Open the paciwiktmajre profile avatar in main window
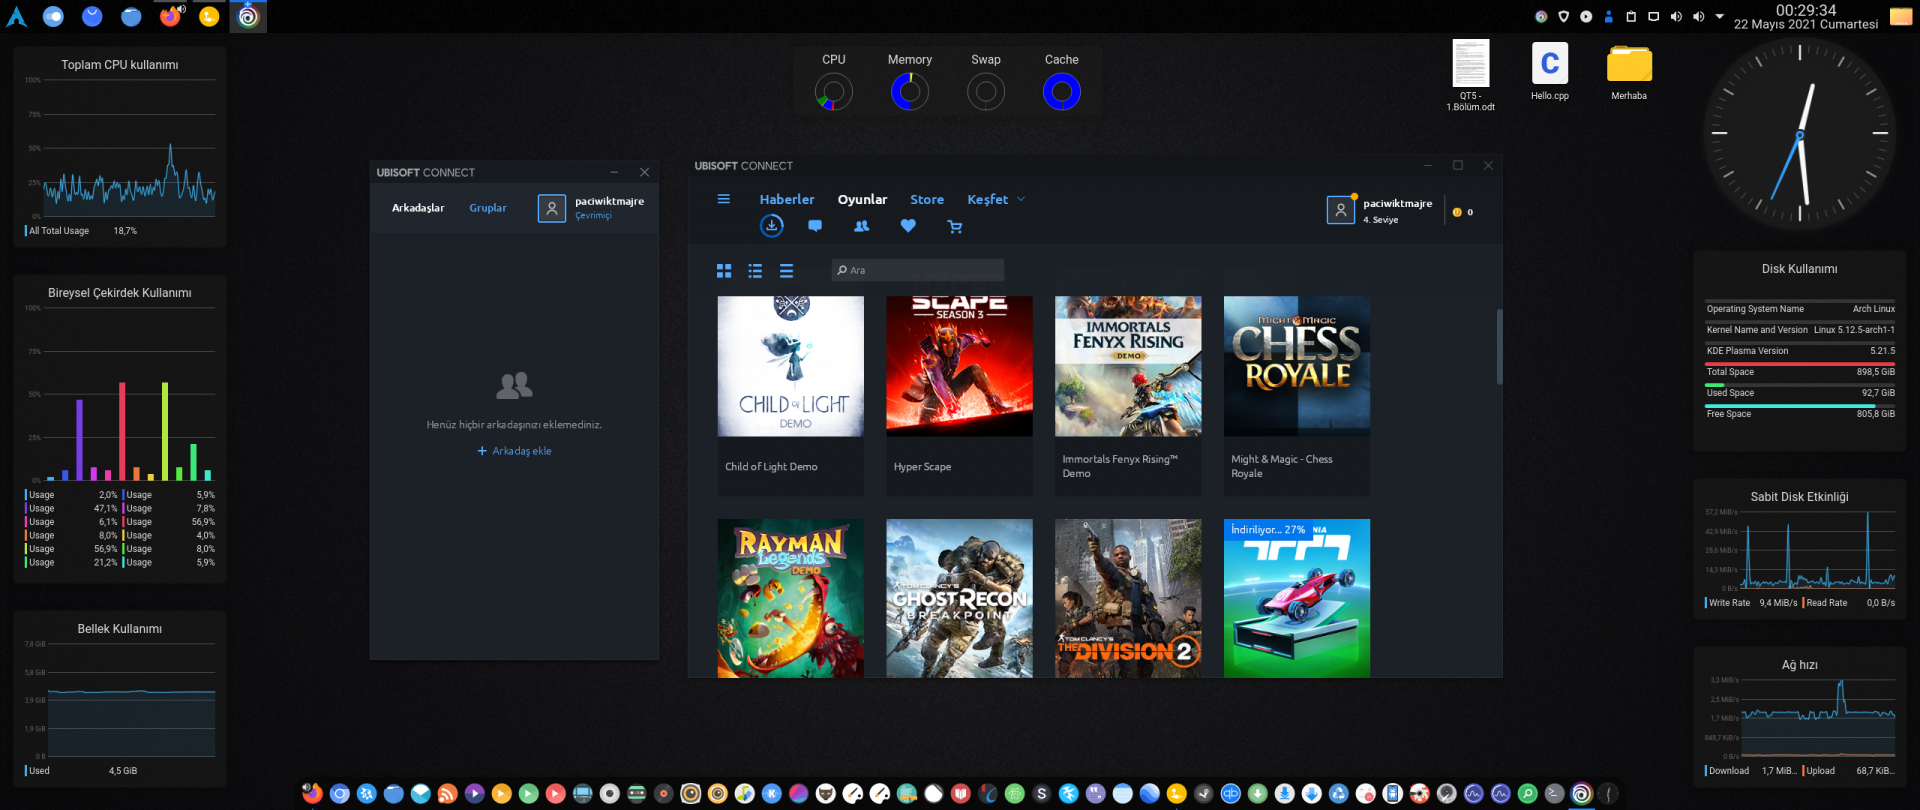This screenshot has height=810, width=1920. coord(1340,210)
